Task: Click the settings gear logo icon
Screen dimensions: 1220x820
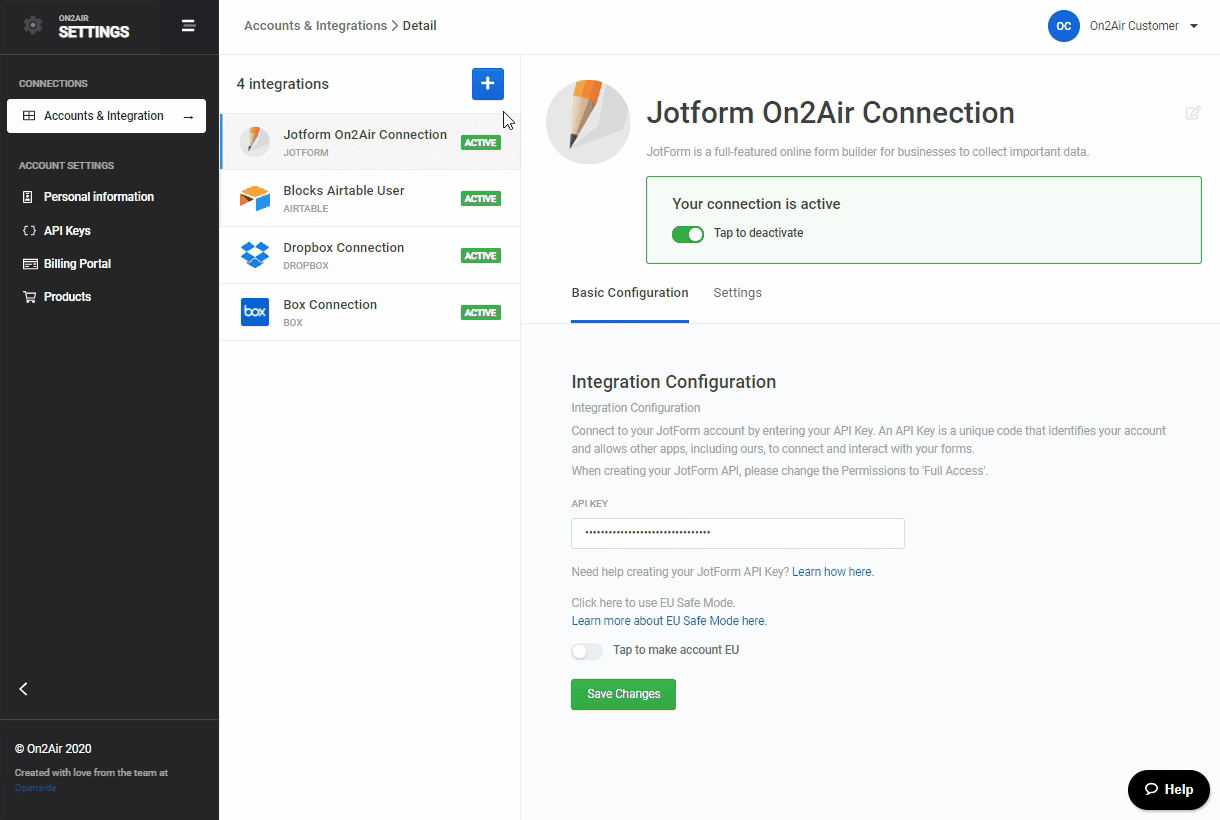Action: (x=33, y=26)
